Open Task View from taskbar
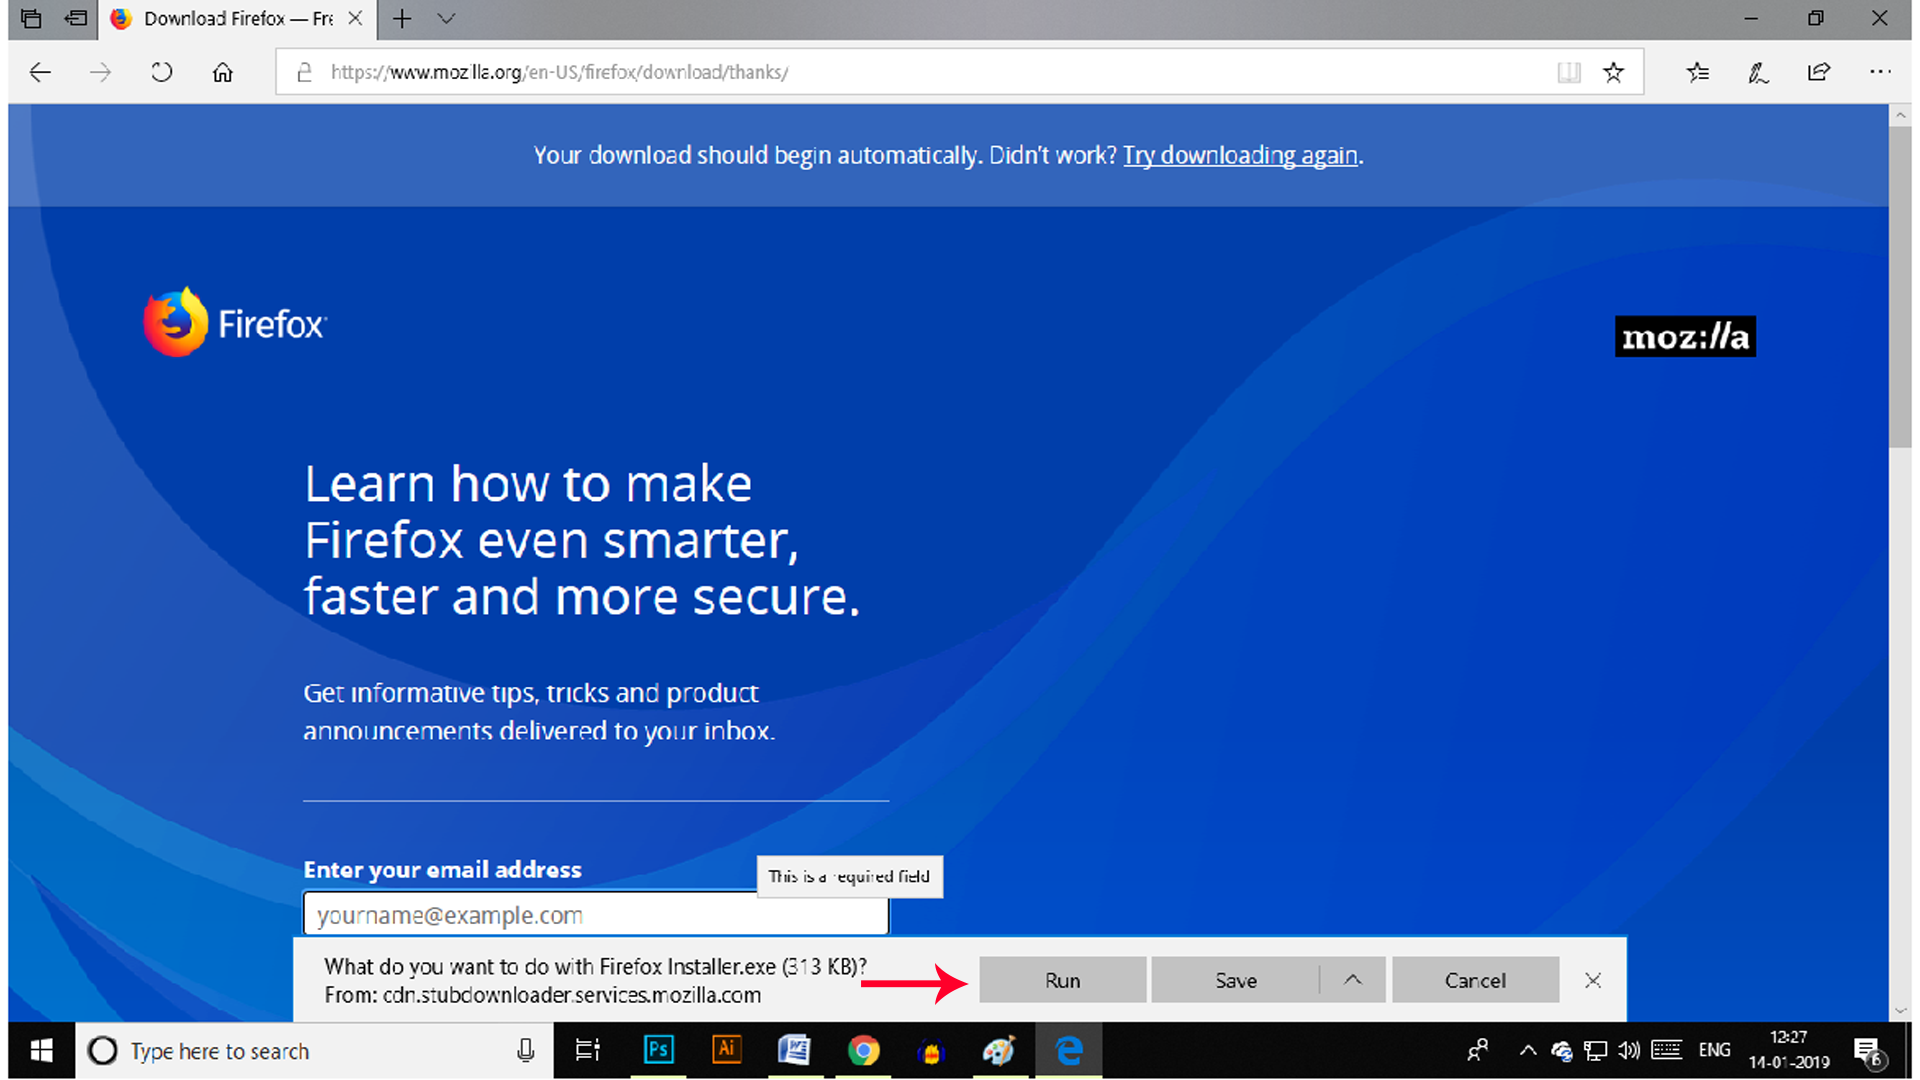 [x=588, y=1050]
